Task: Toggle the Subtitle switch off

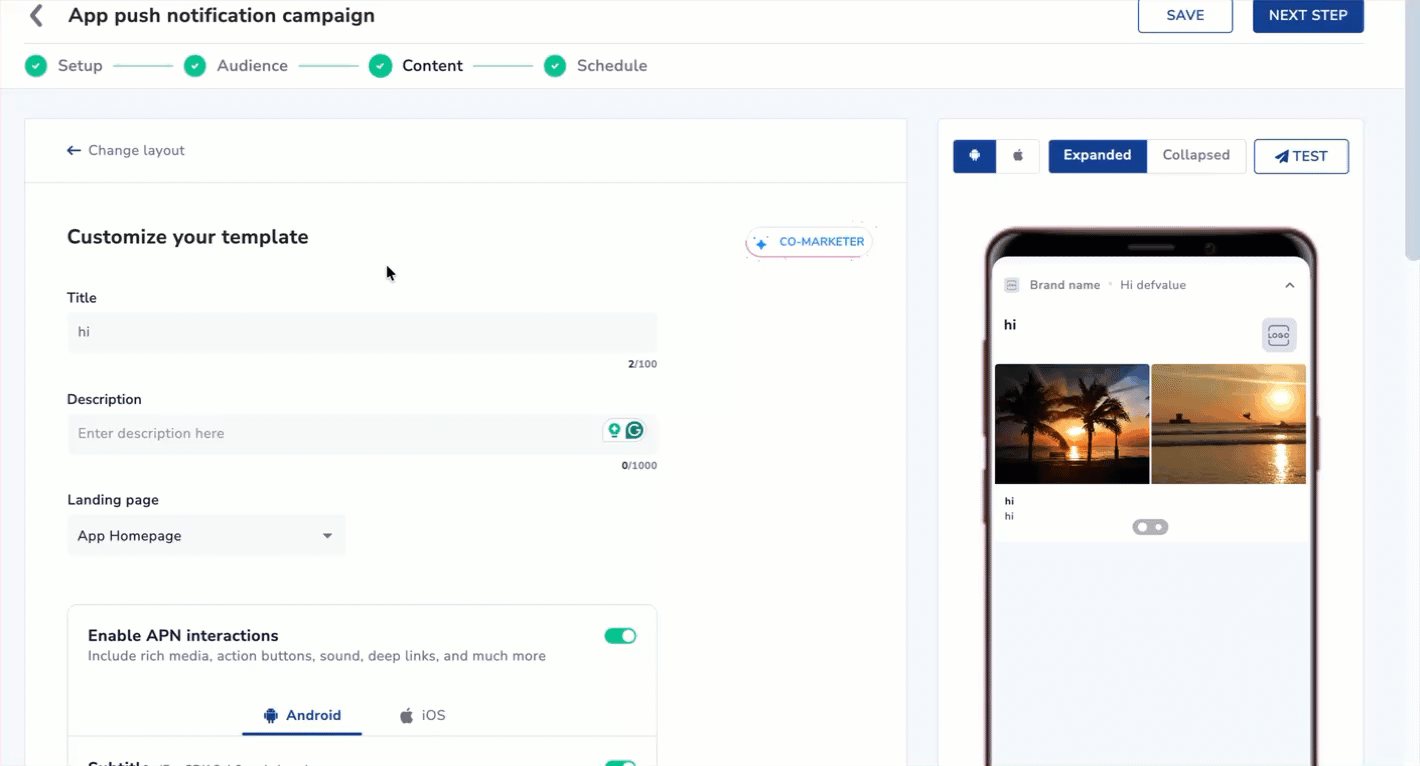Action: pyautogui.click(x=620, y=762)
